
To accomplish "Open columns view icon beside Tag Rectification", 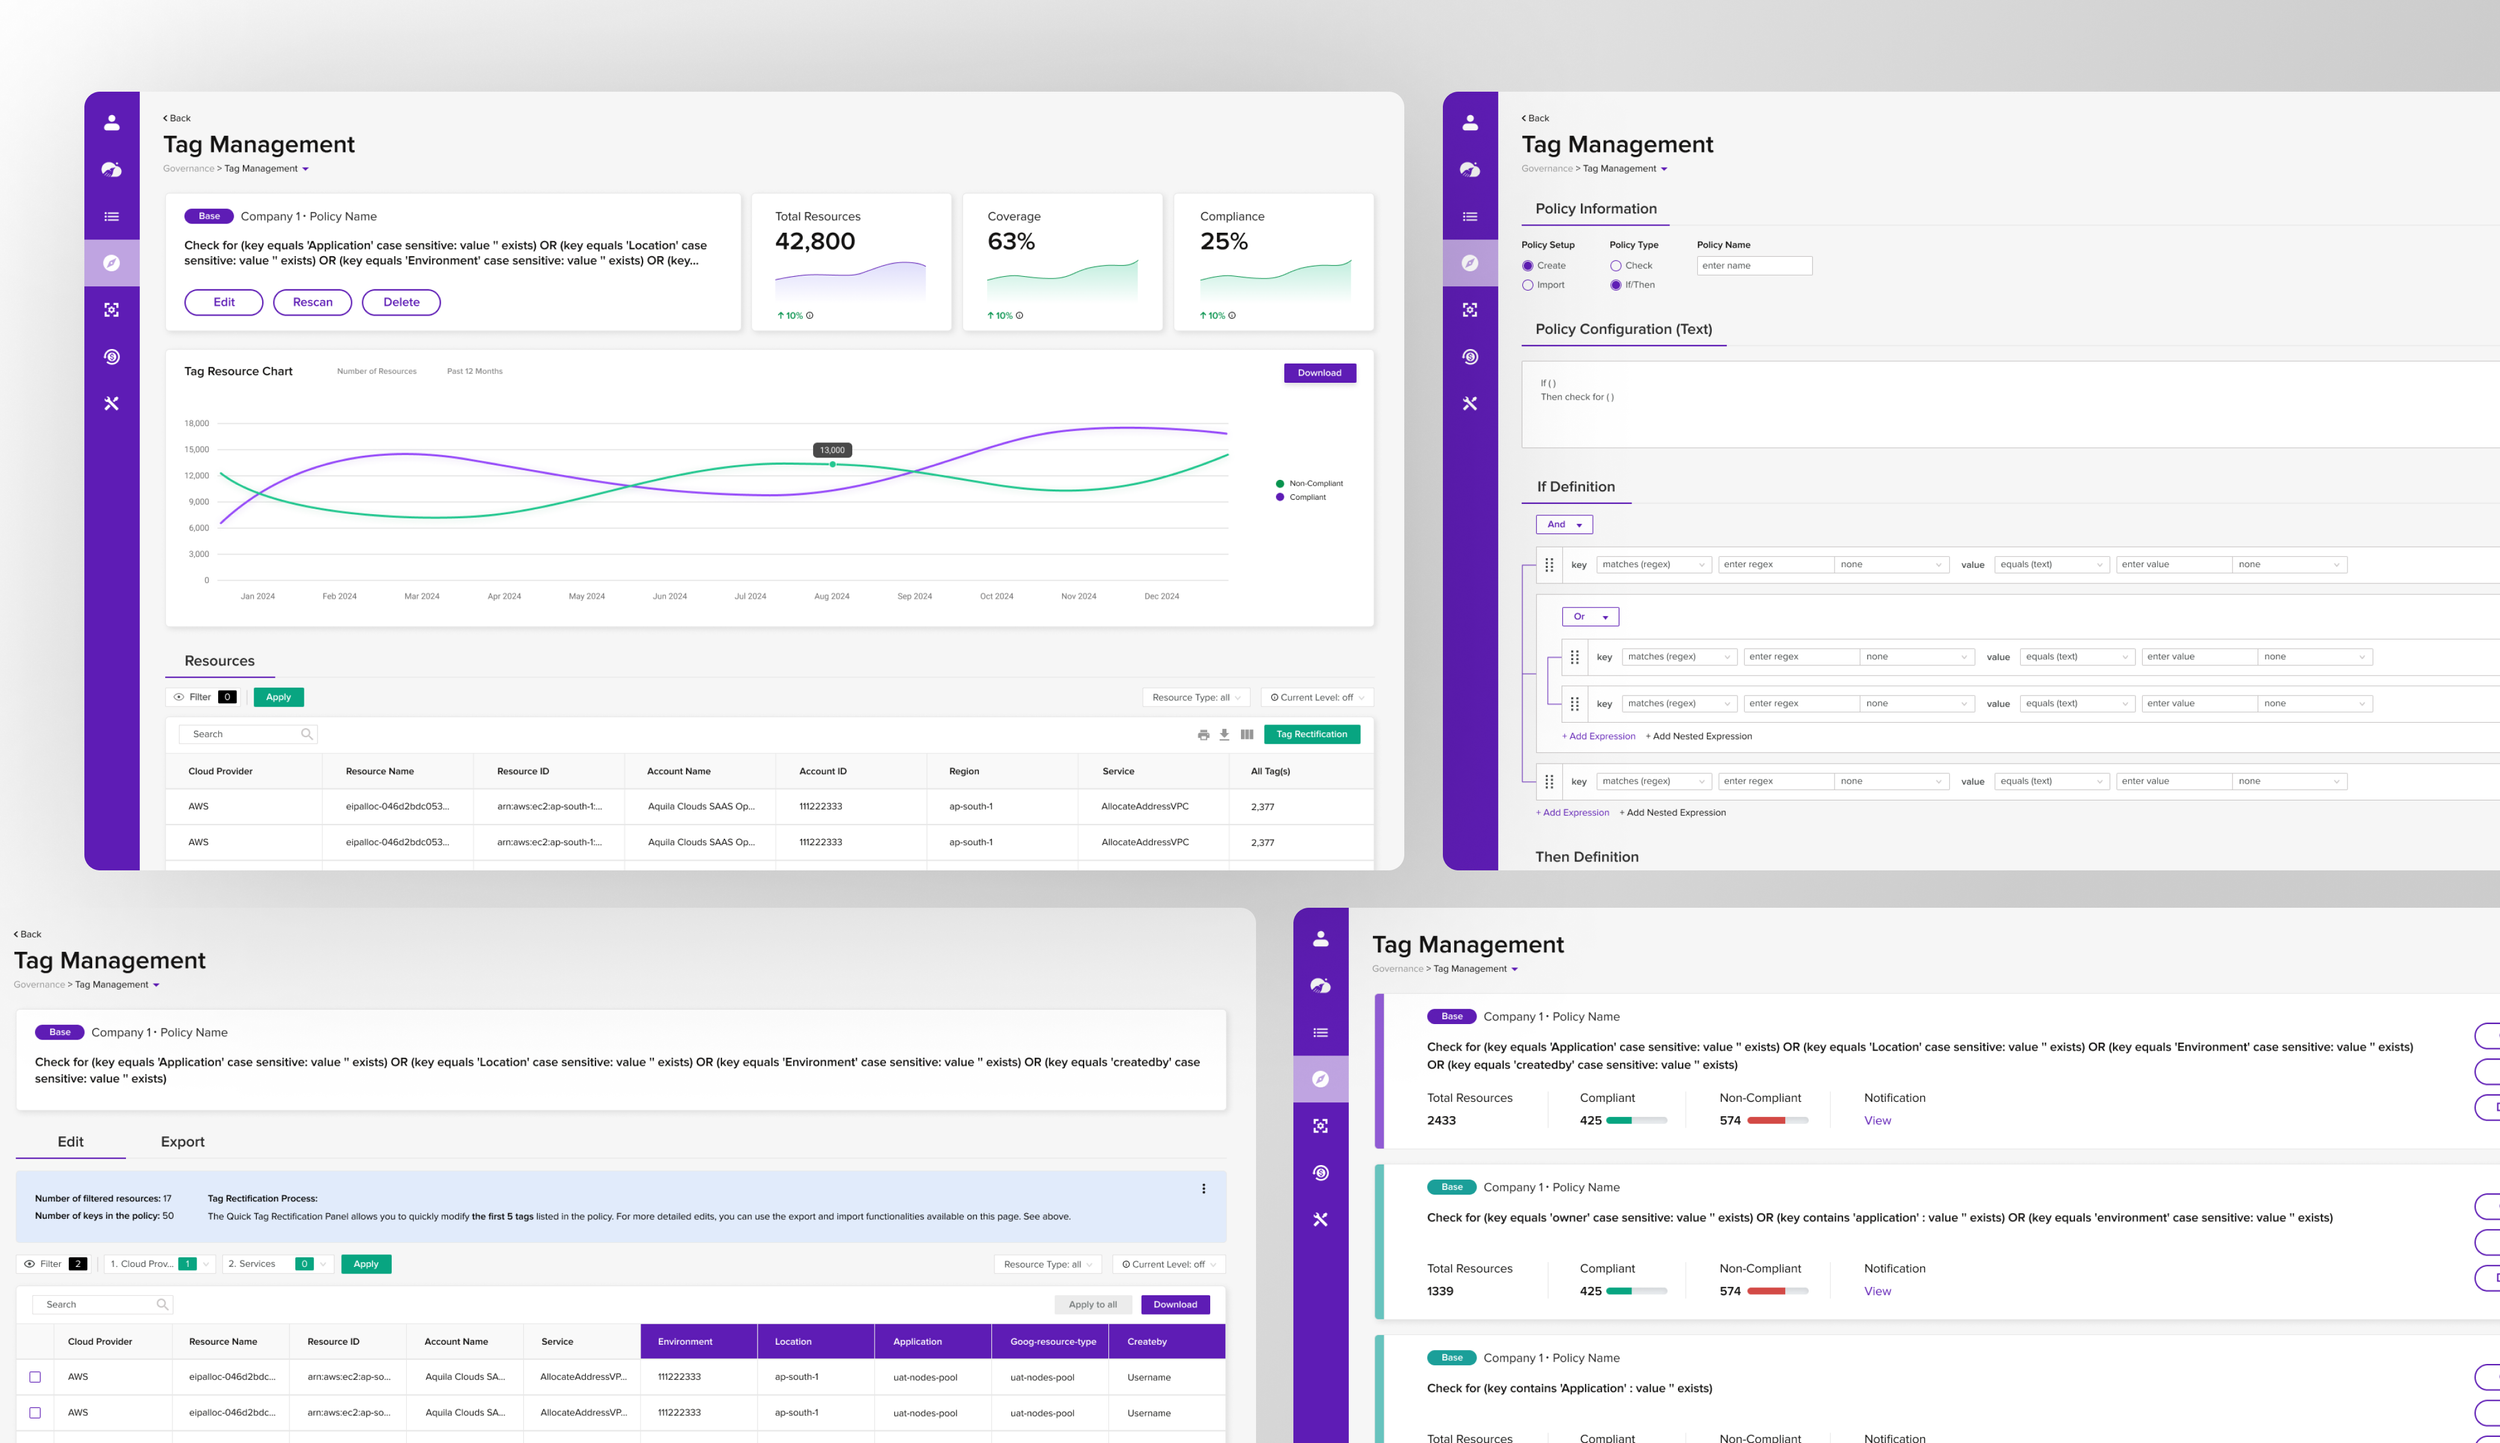I will (x=1247, y=734).
